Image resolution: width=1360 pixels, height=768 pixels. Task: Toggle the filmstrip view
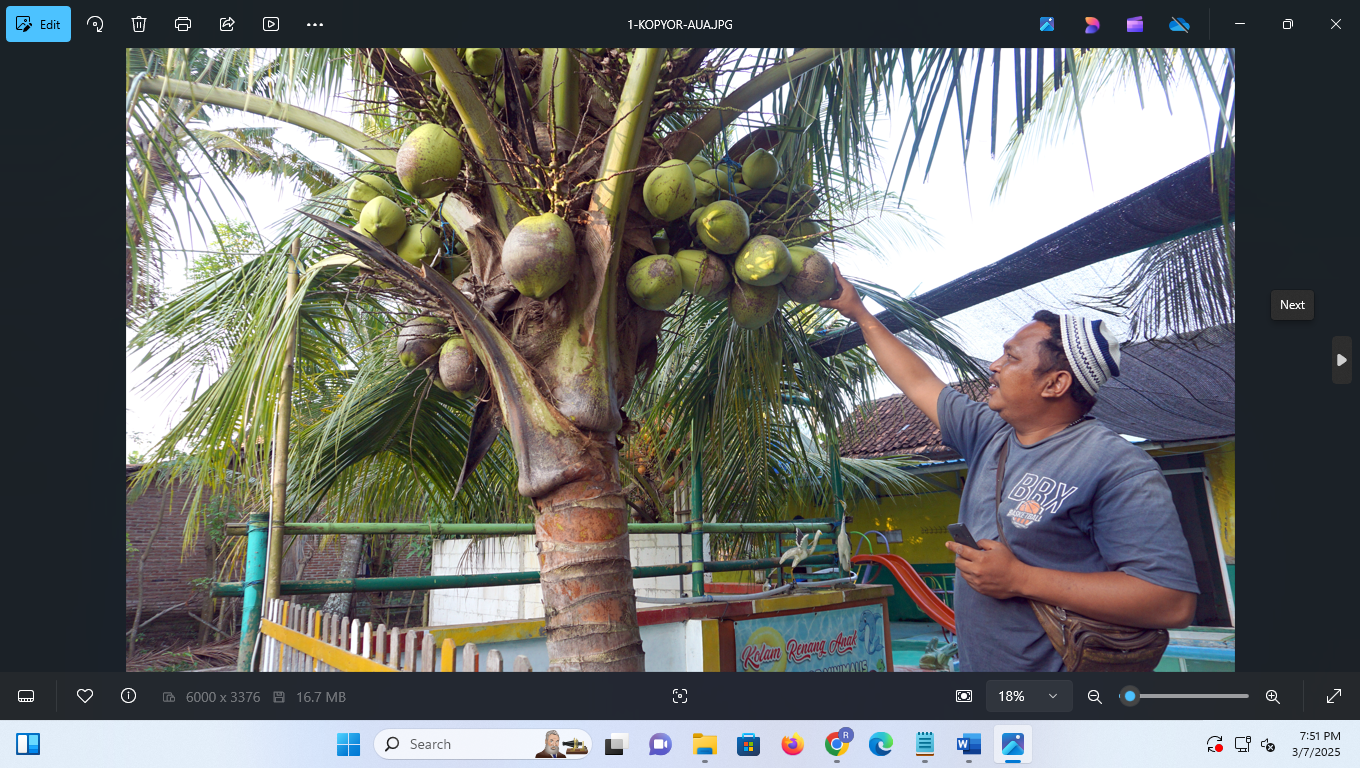[x=27, y=696]
